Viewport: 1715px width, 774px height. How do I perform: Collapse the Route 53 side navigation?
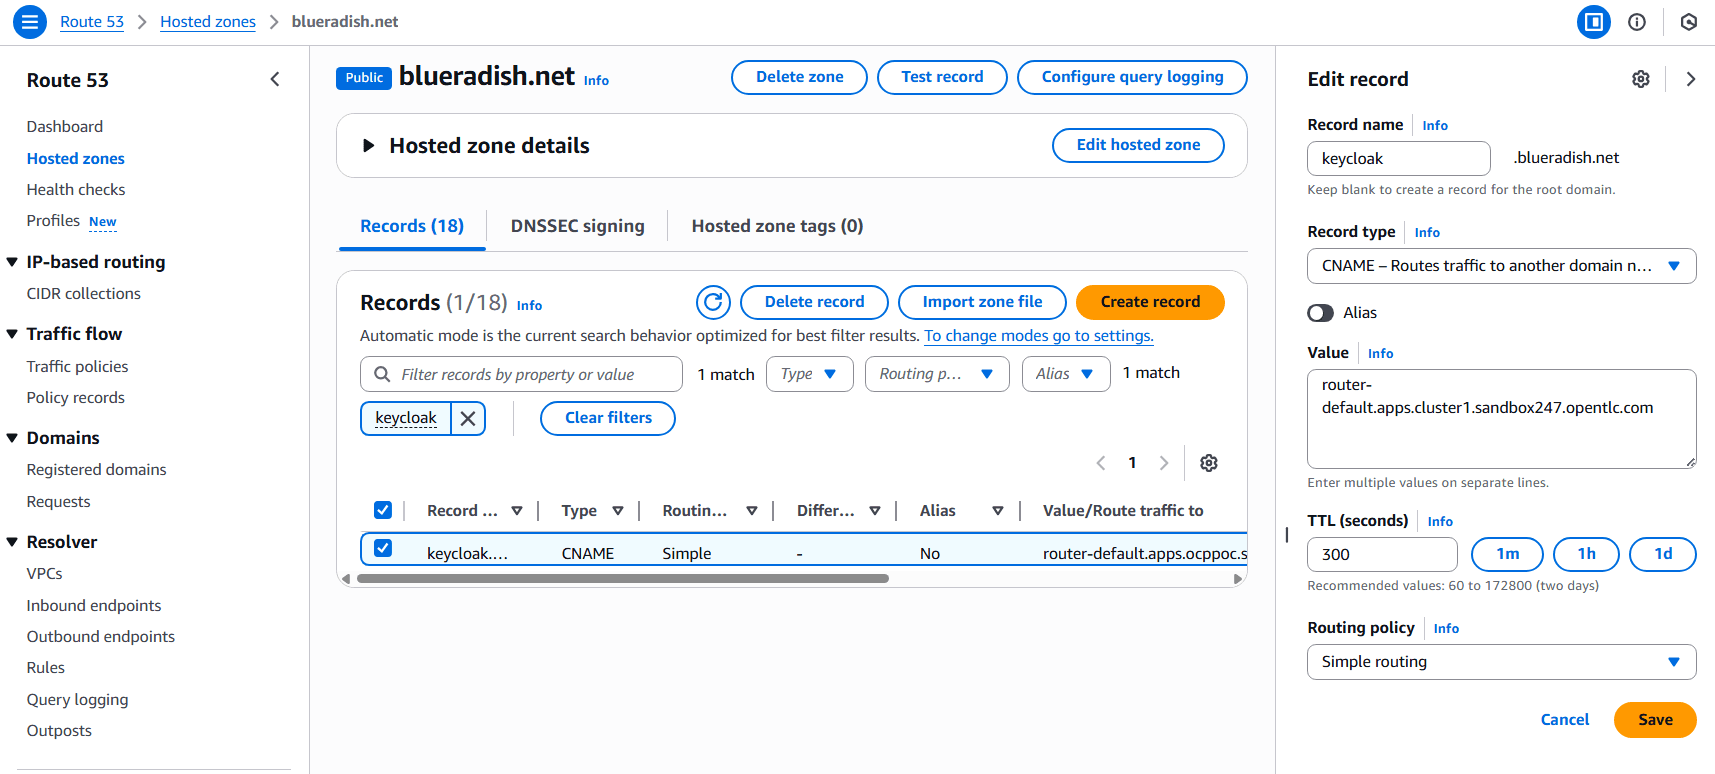275,79
